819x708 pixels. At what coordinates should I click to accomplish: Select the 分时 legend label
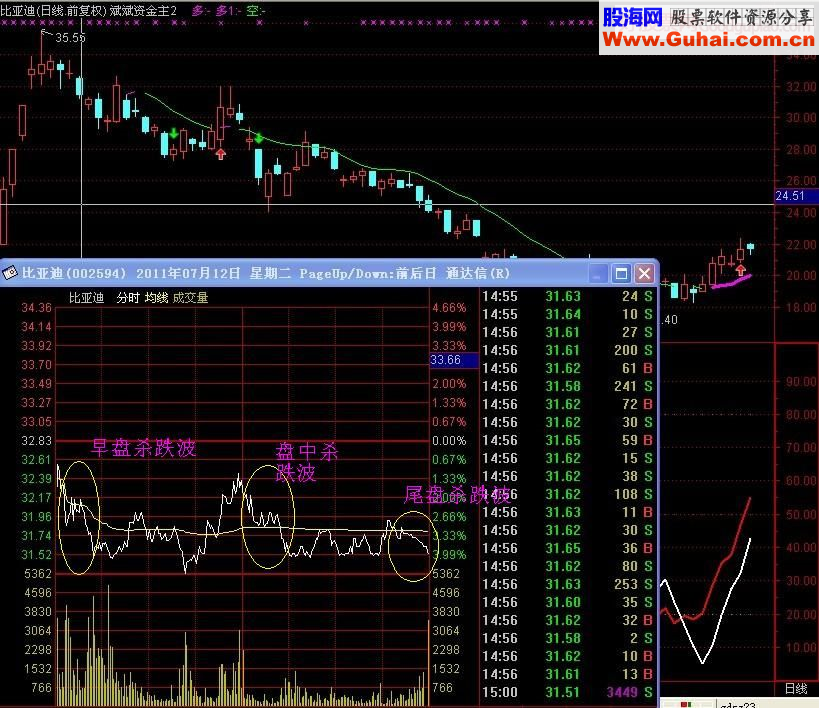(127, 298)
